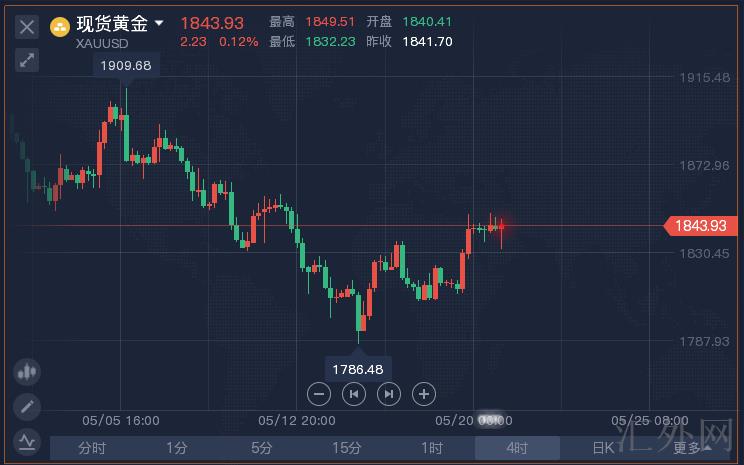Open the candlestick chart type icon
Screen dimensions: 744x465
tap(27, 372)
